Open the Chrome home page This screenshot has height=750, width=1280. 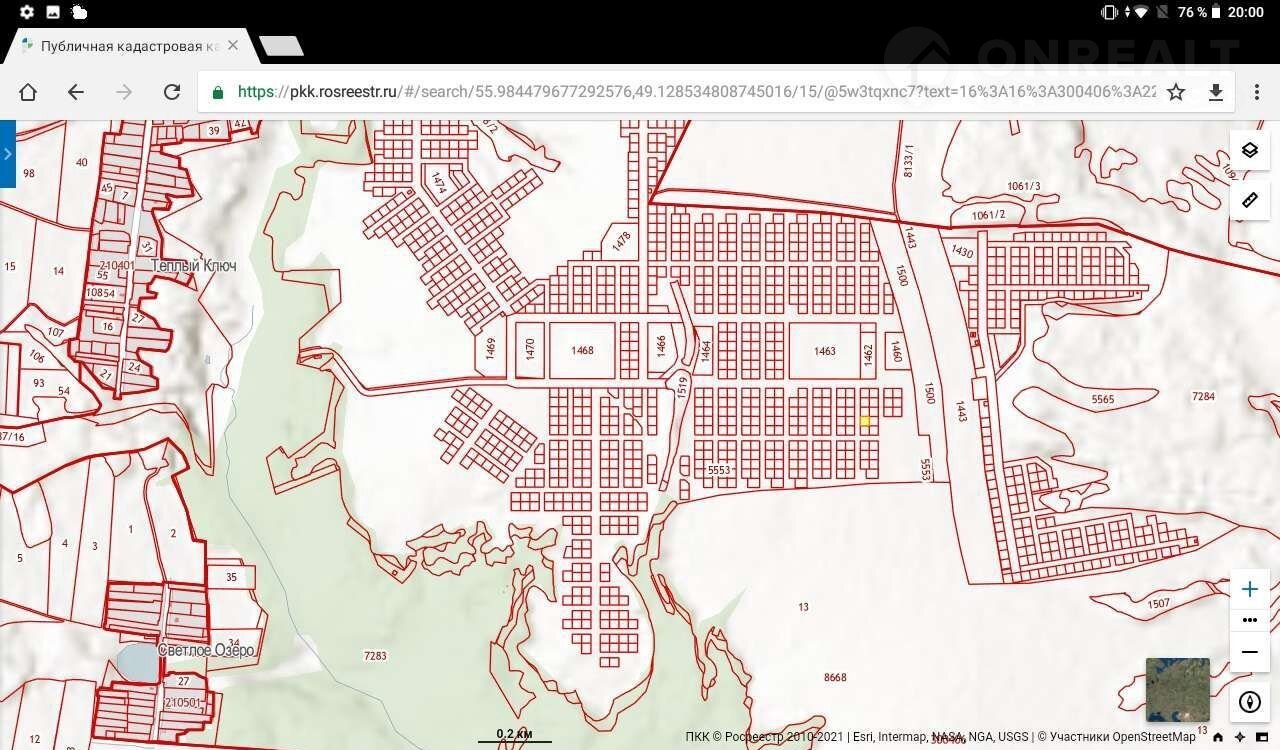point(28,92)
